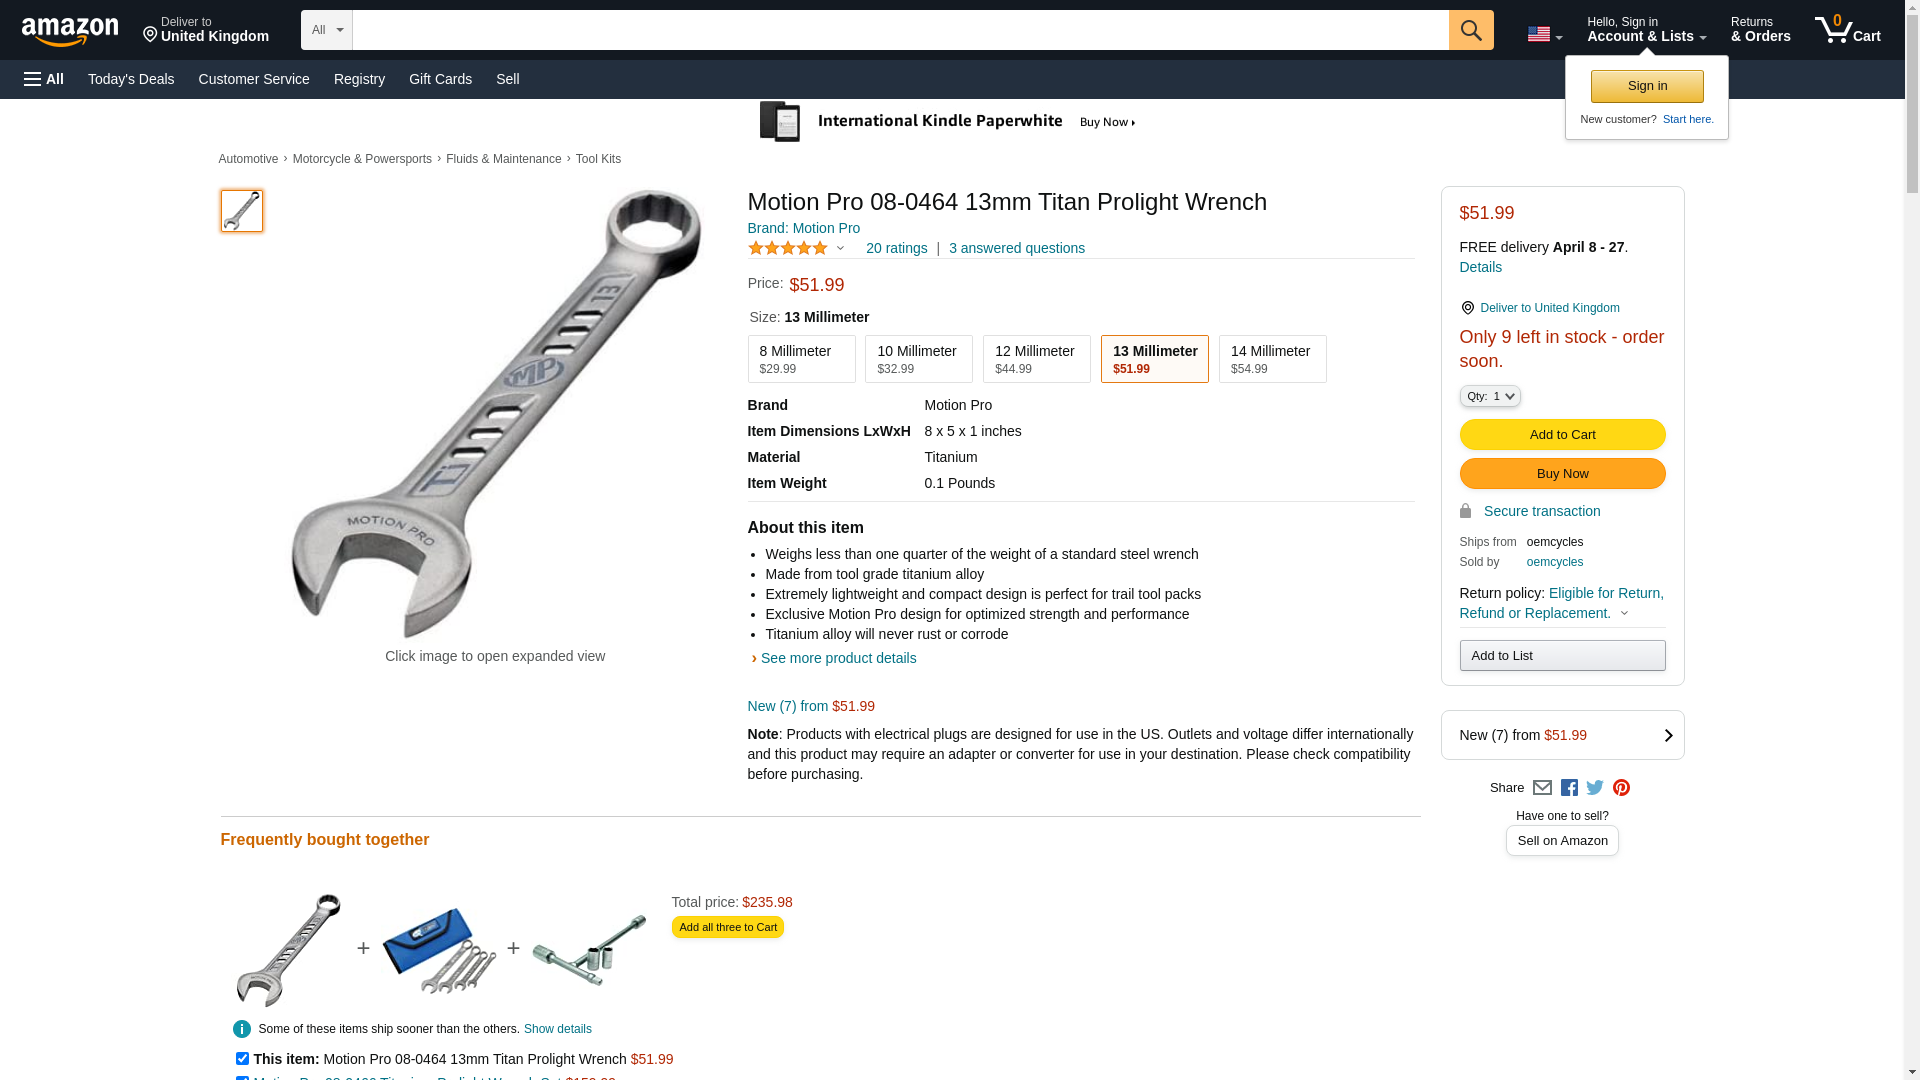Share the product on Pinterest

[1621, 788]
